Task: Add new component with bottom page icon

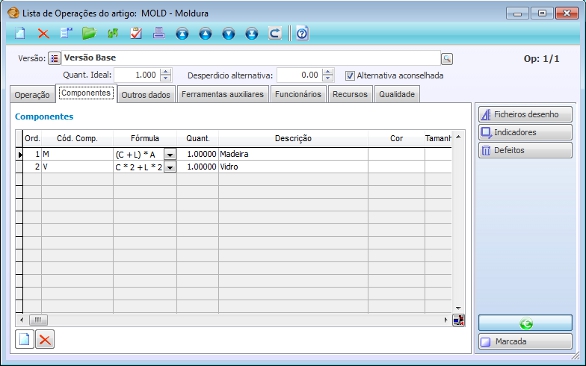Action: pos(24,339)
